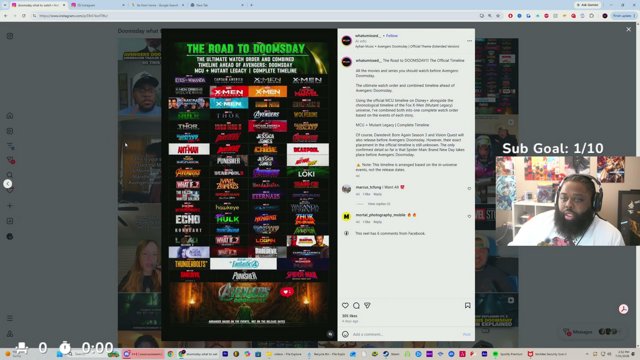Screen dimensions: 640x360
Task: Open profile avatar in Instagram sidebar
Action: click(x=10, y=236)
